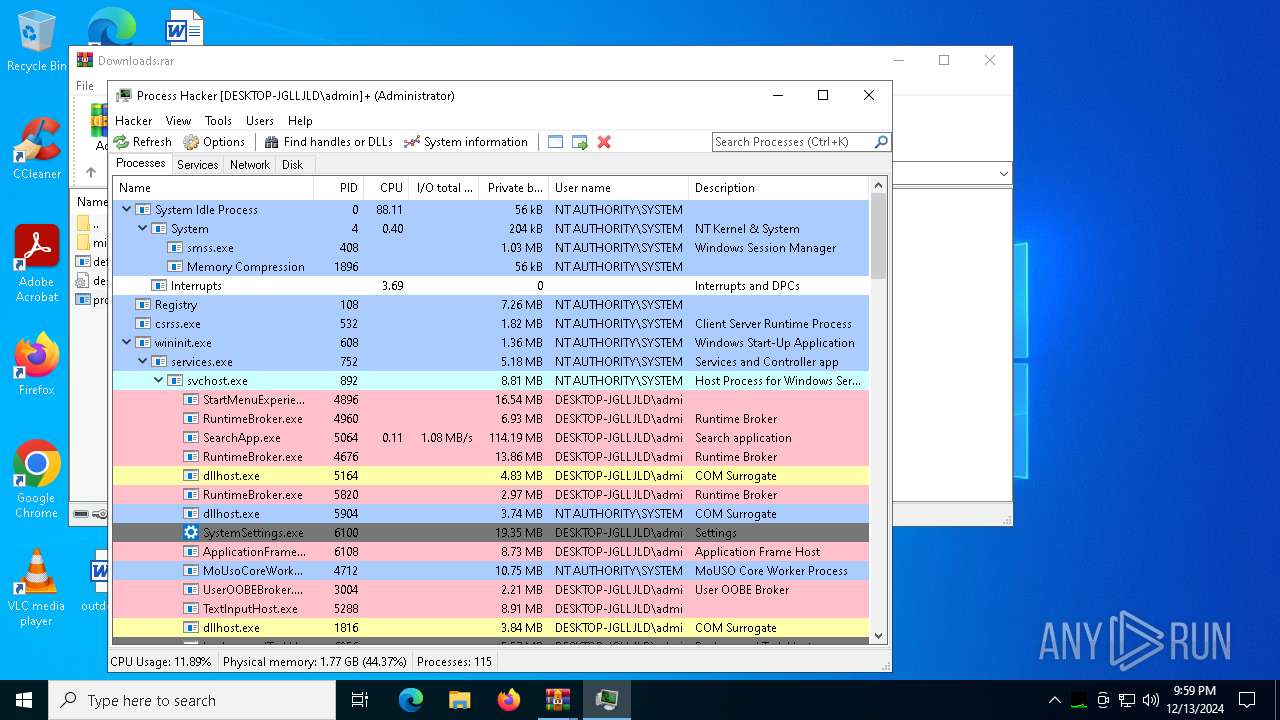Viewport: 1280px width, 720px height.
Task: Select the TextInputHost.exe row
Action: coord(491,608)
